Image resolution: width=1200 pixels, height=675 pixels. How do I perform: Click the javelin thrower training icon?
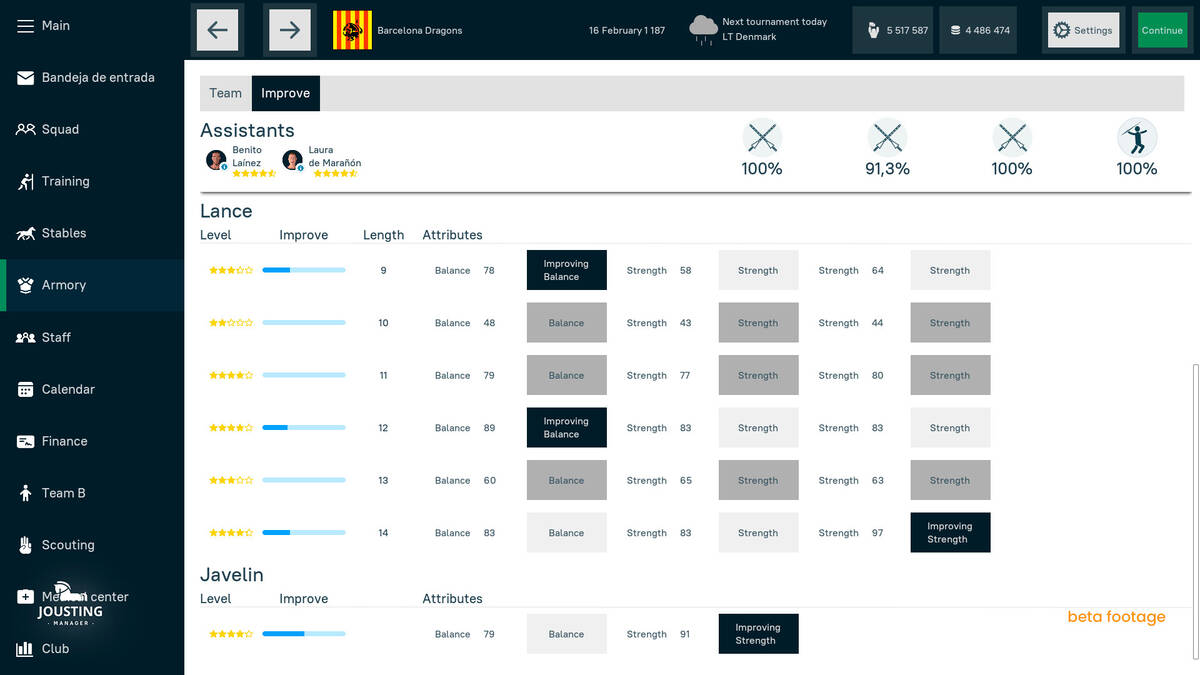tap(1137, 137)
